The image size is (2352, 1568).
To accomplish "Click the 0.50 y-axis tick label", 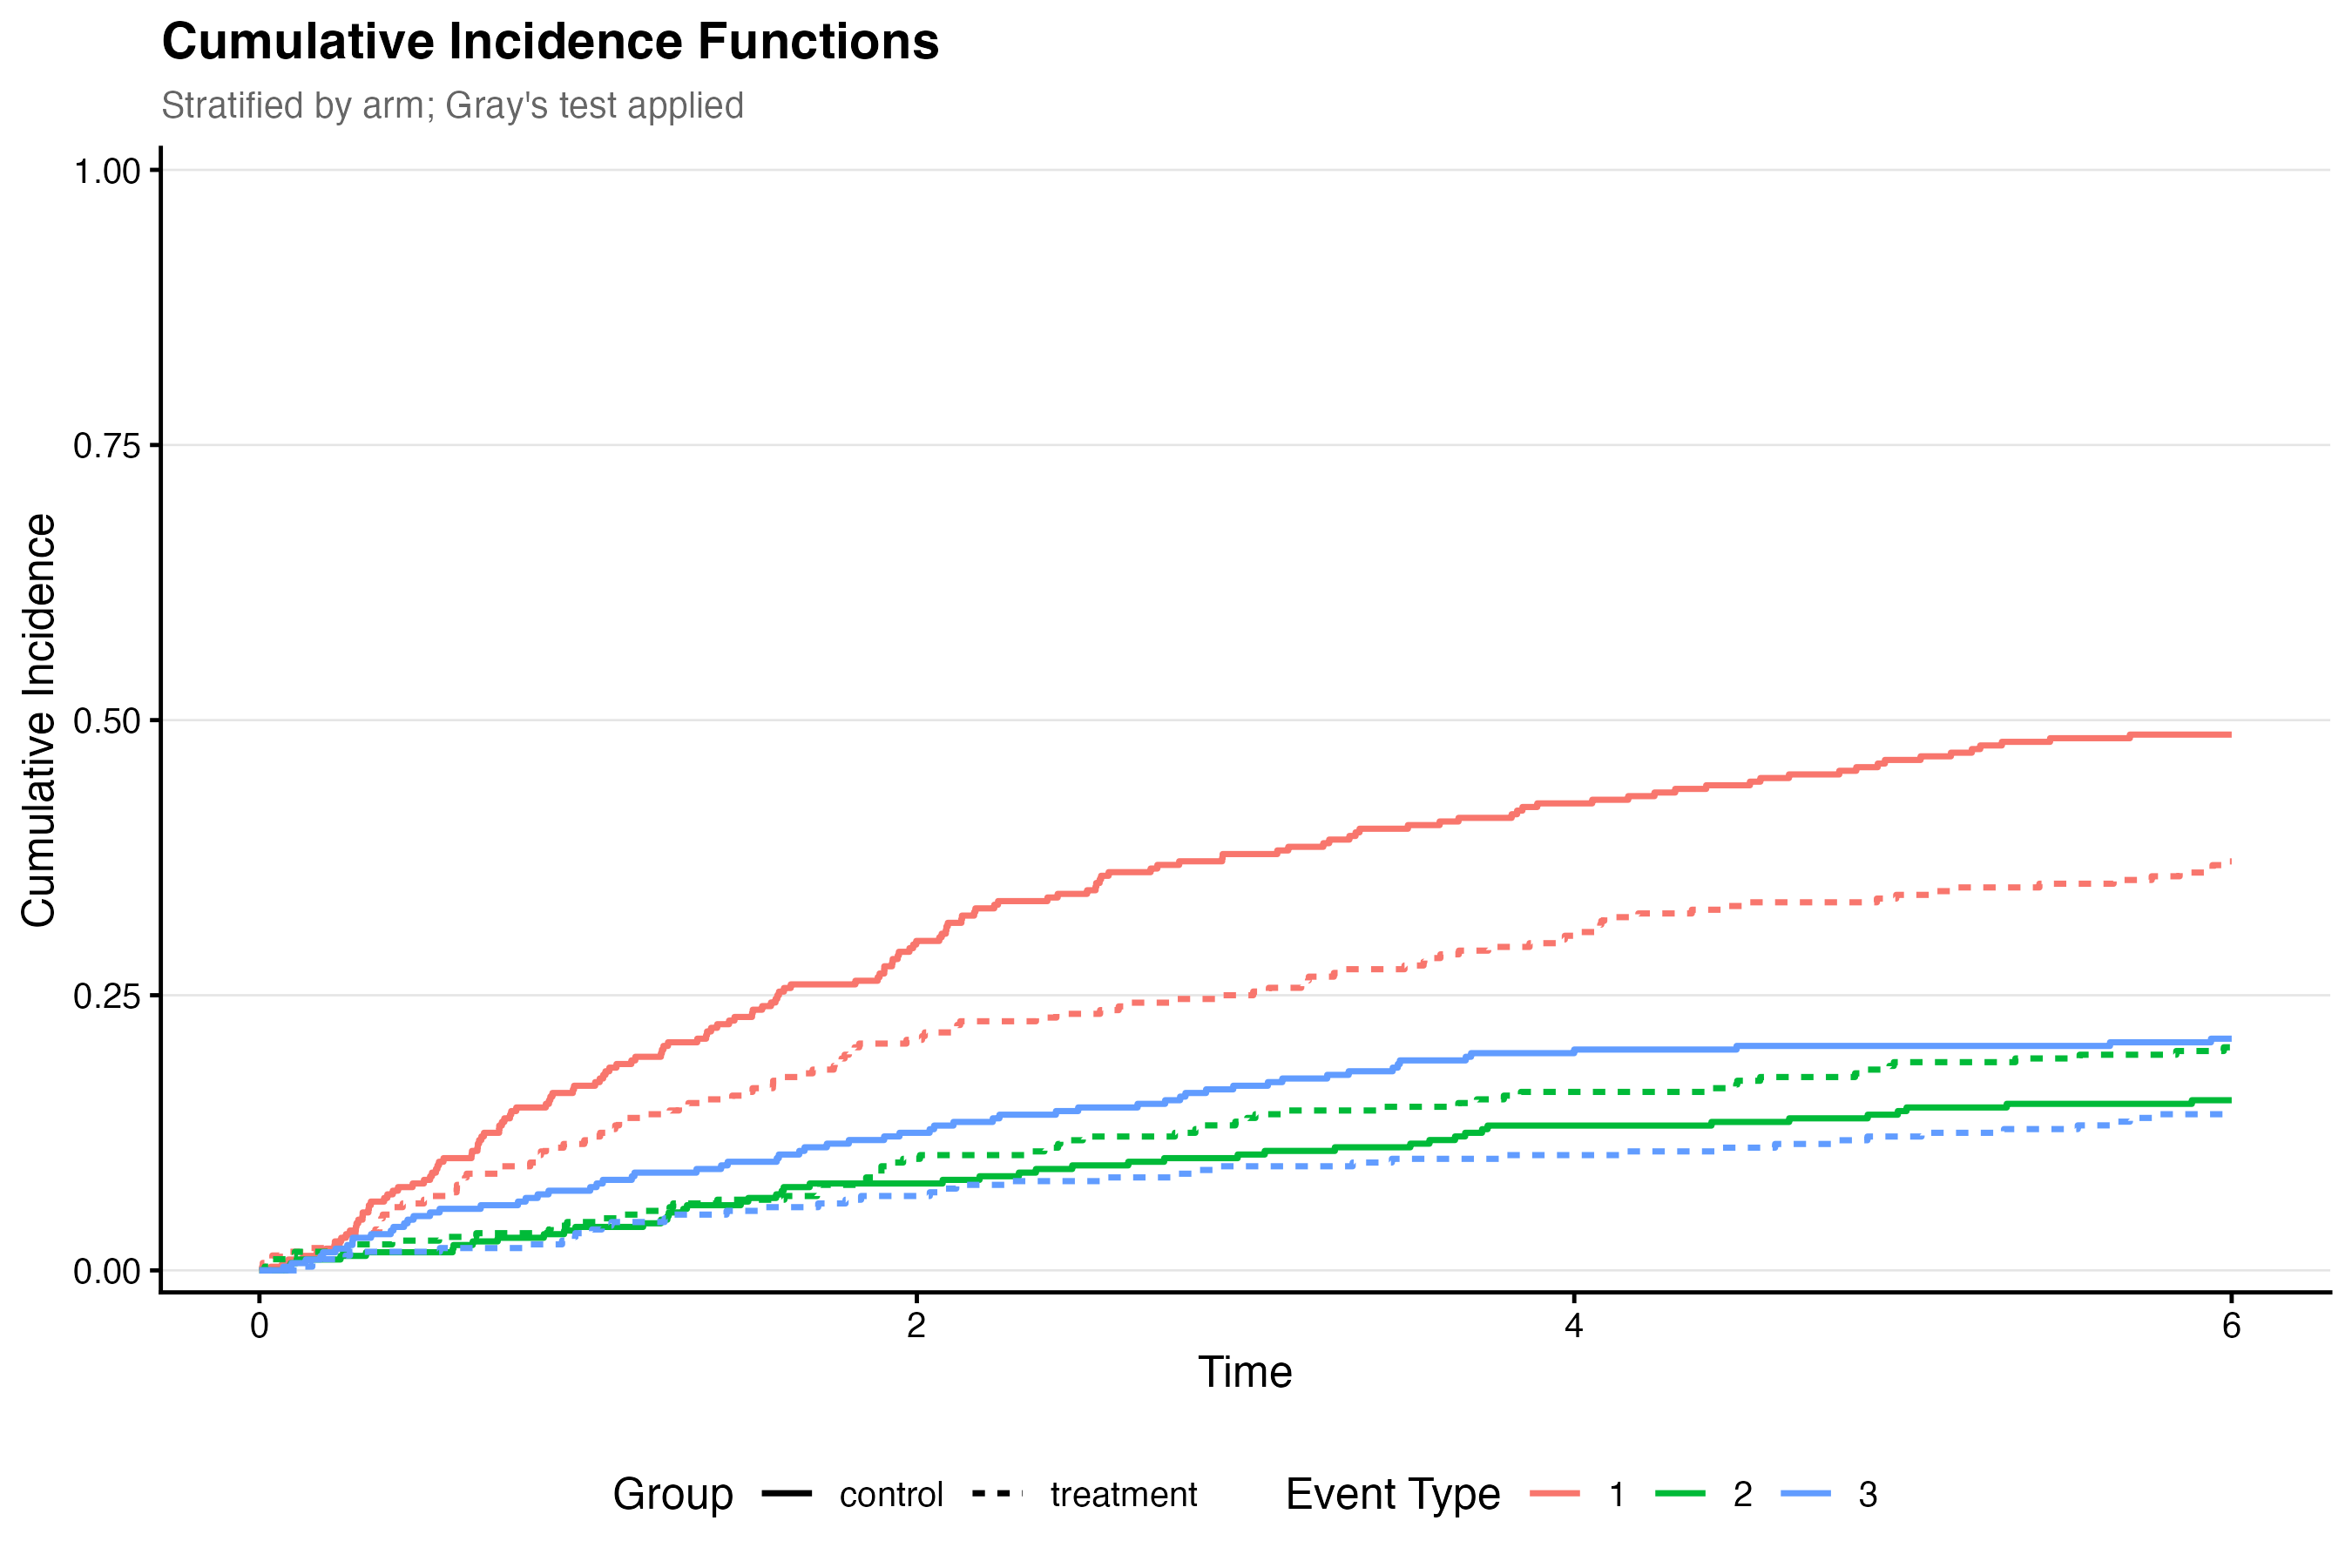I will pyautogui.click(x=106, y=721).
